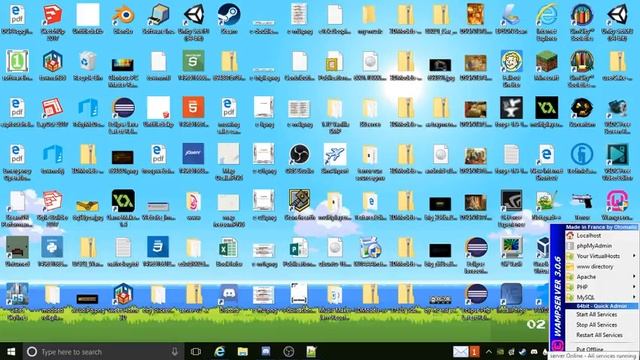Open www directory in Wampserver menu
This screenshot has height=360, width=640.
tap(595, 266)
